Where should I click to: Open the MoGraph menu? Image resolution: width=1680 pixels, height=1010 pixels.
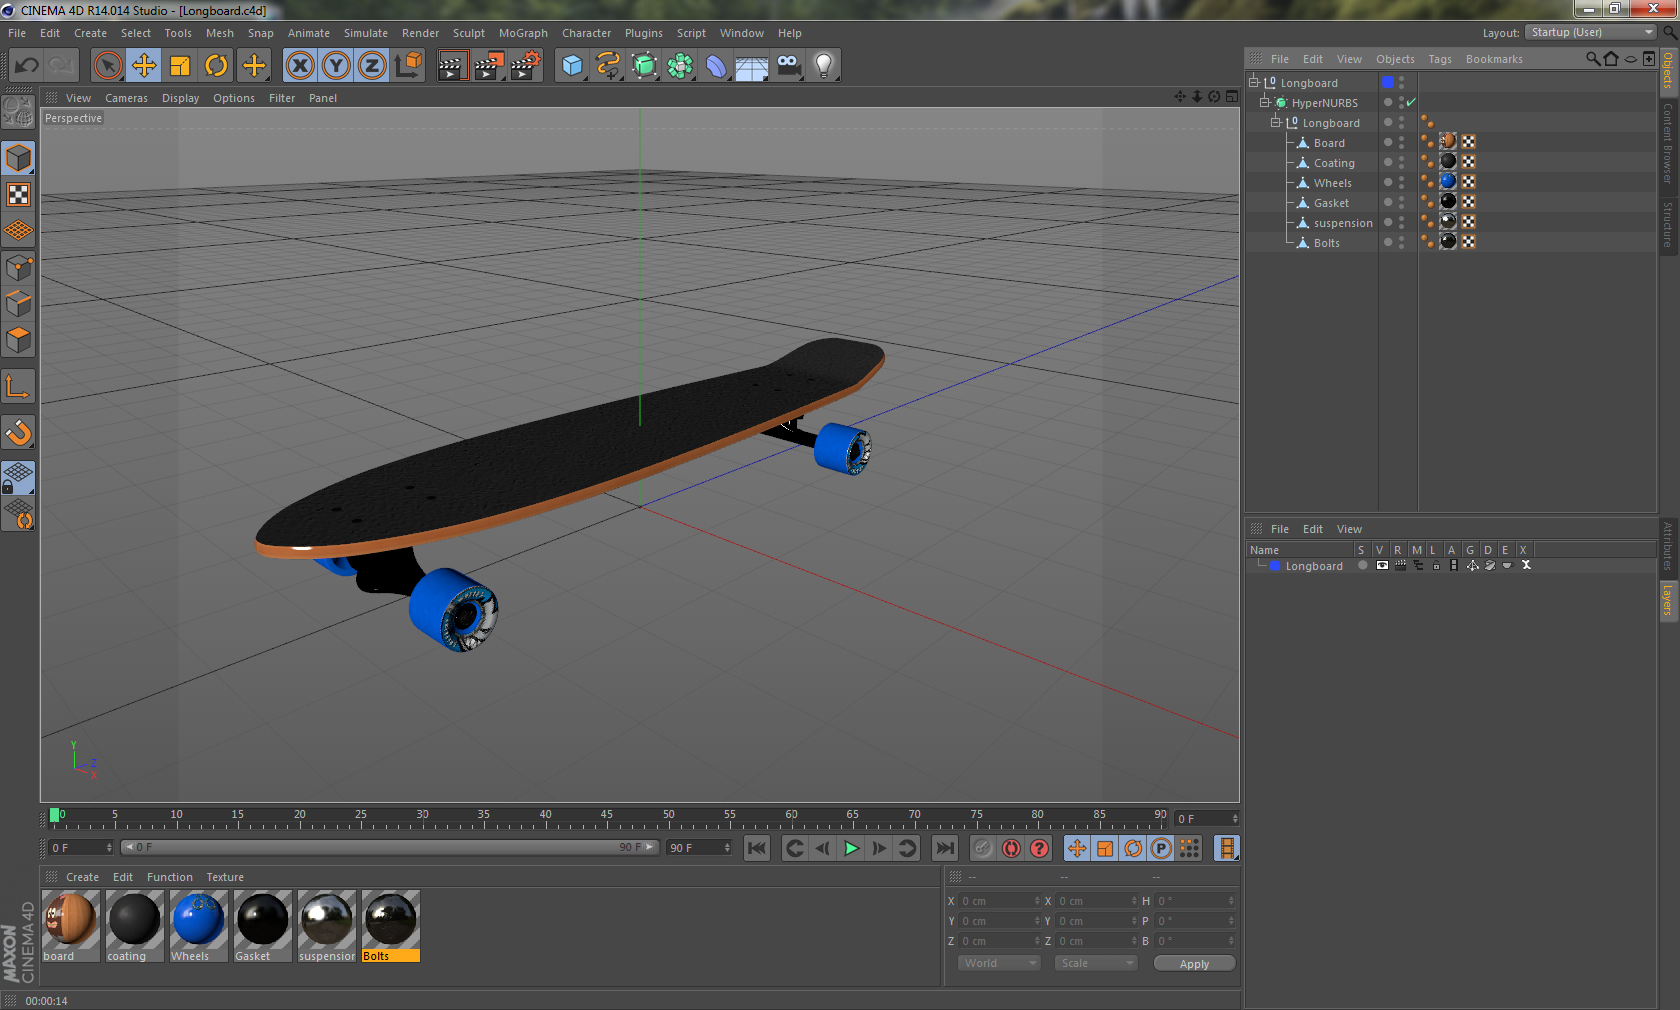523,33
